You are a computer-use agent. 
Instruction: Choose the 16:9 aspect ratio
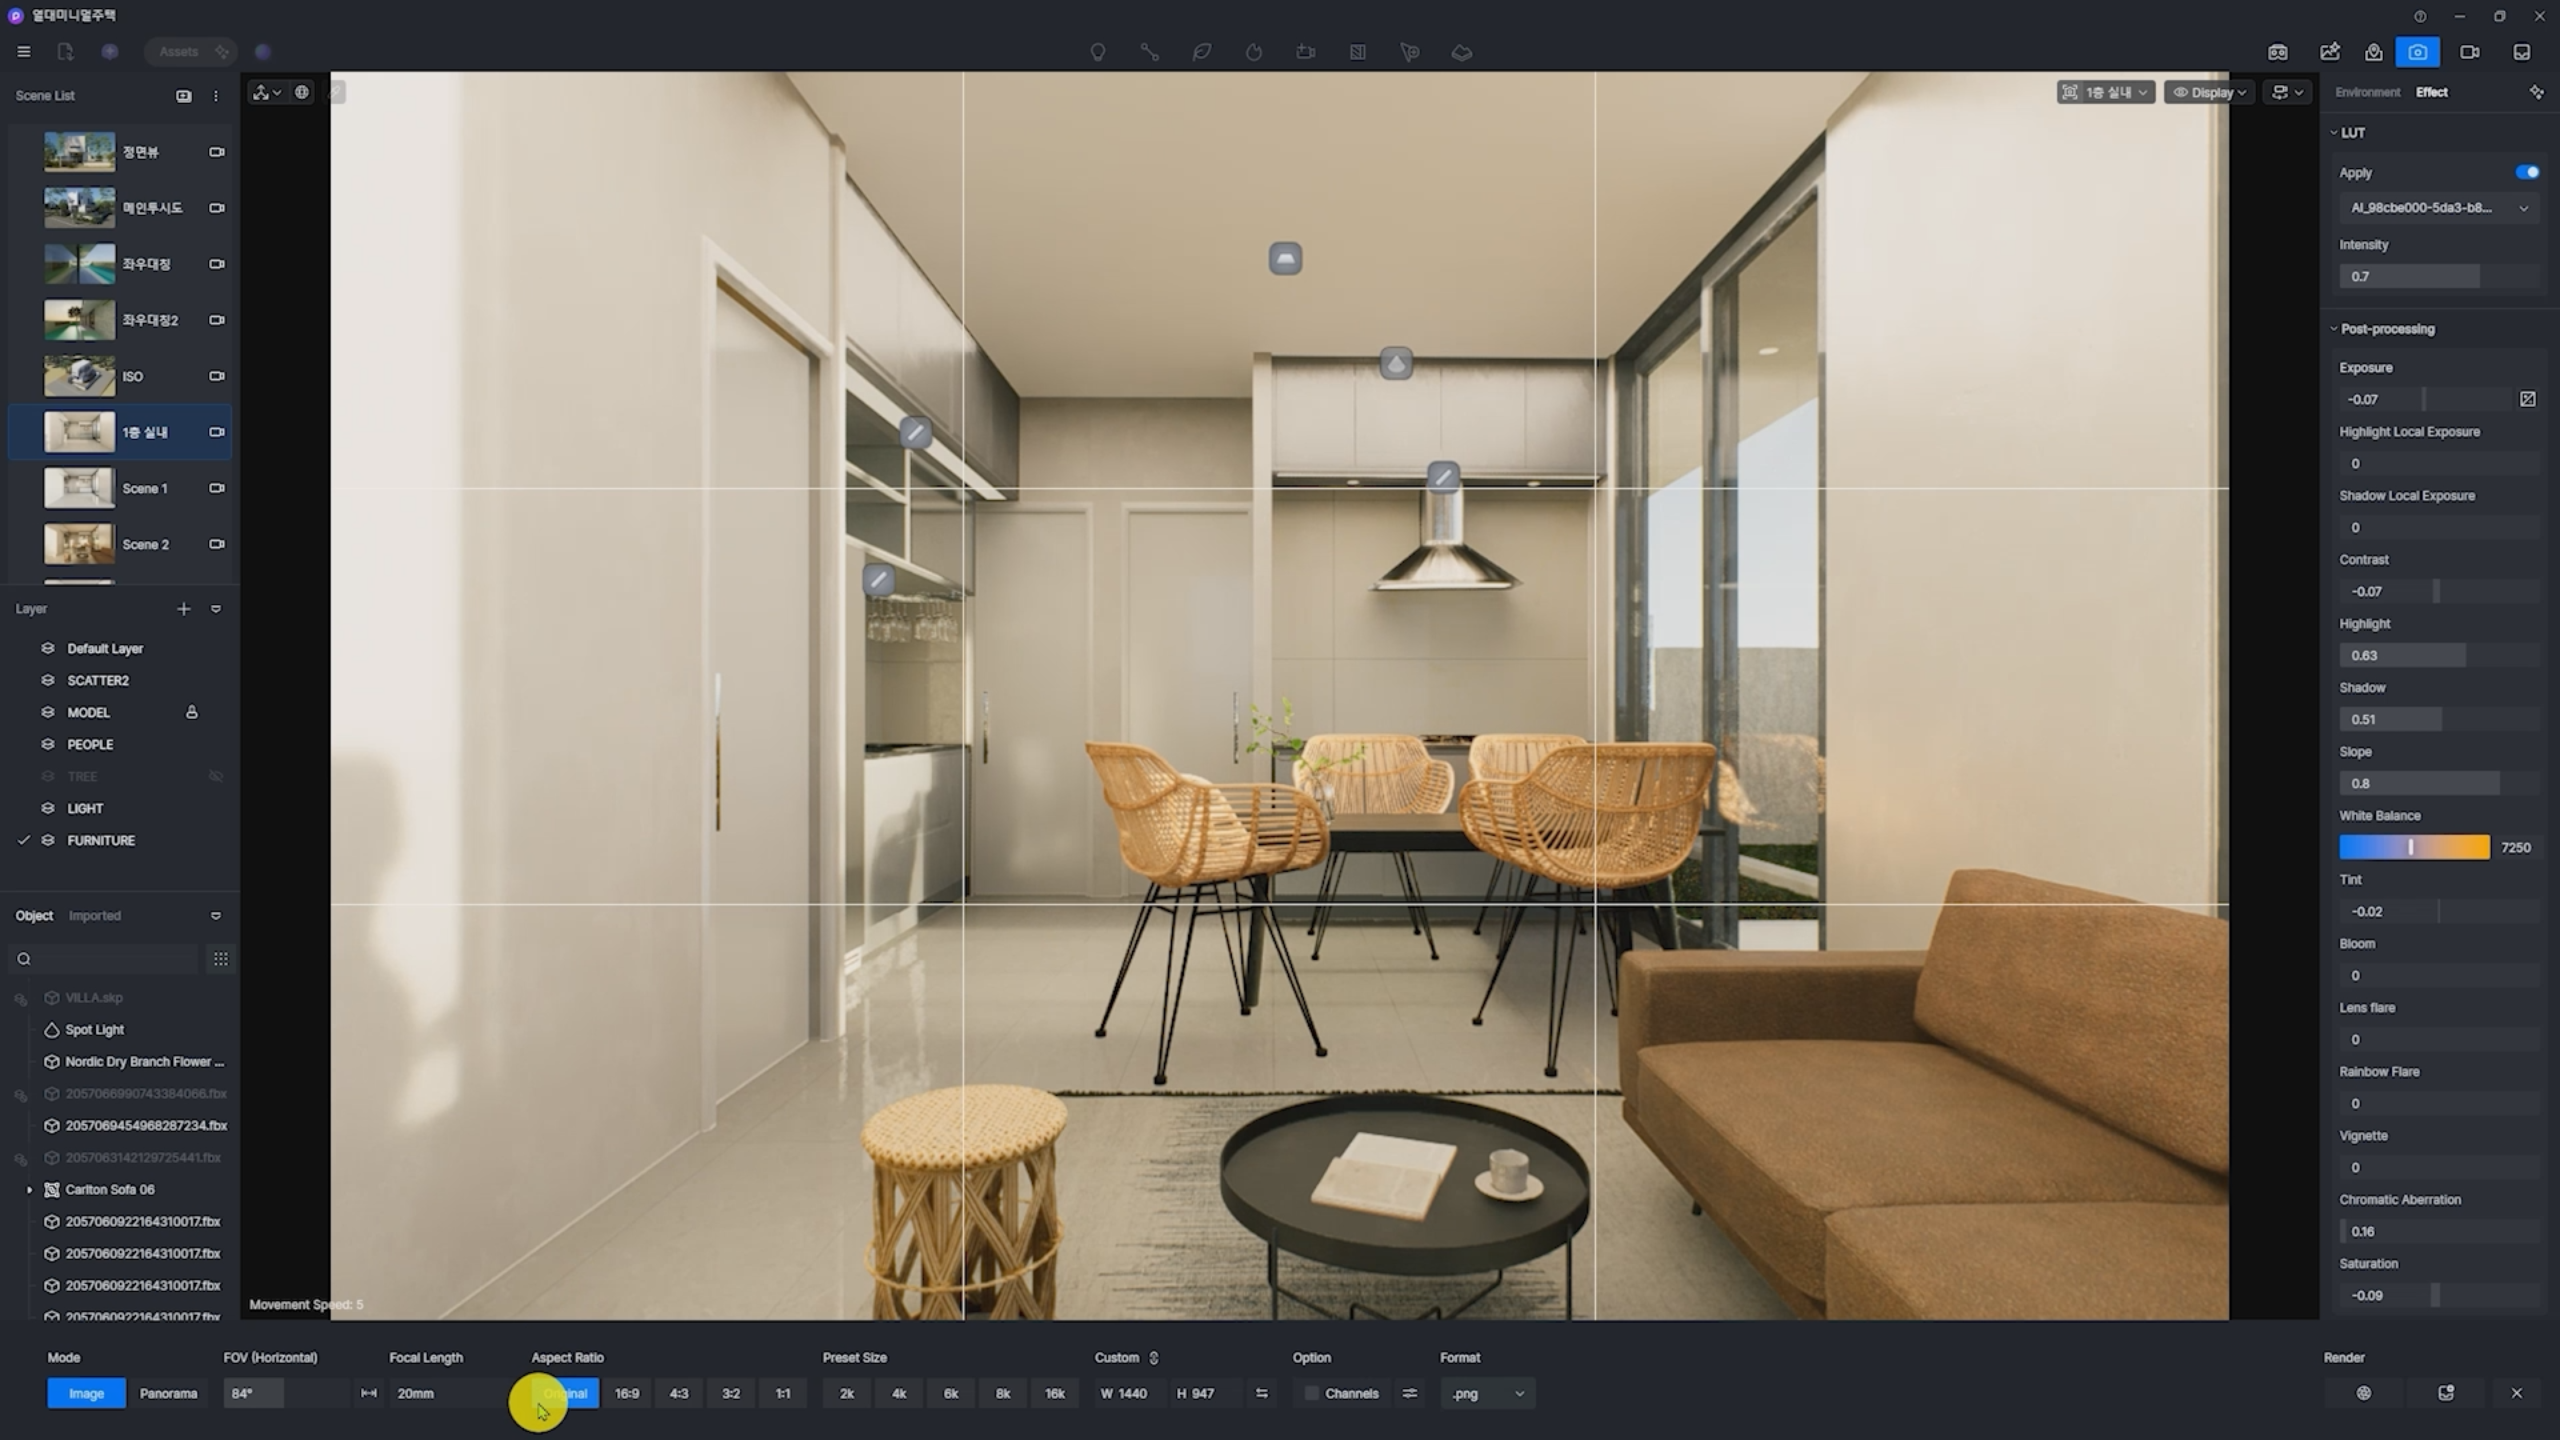tap(627, 1393)
